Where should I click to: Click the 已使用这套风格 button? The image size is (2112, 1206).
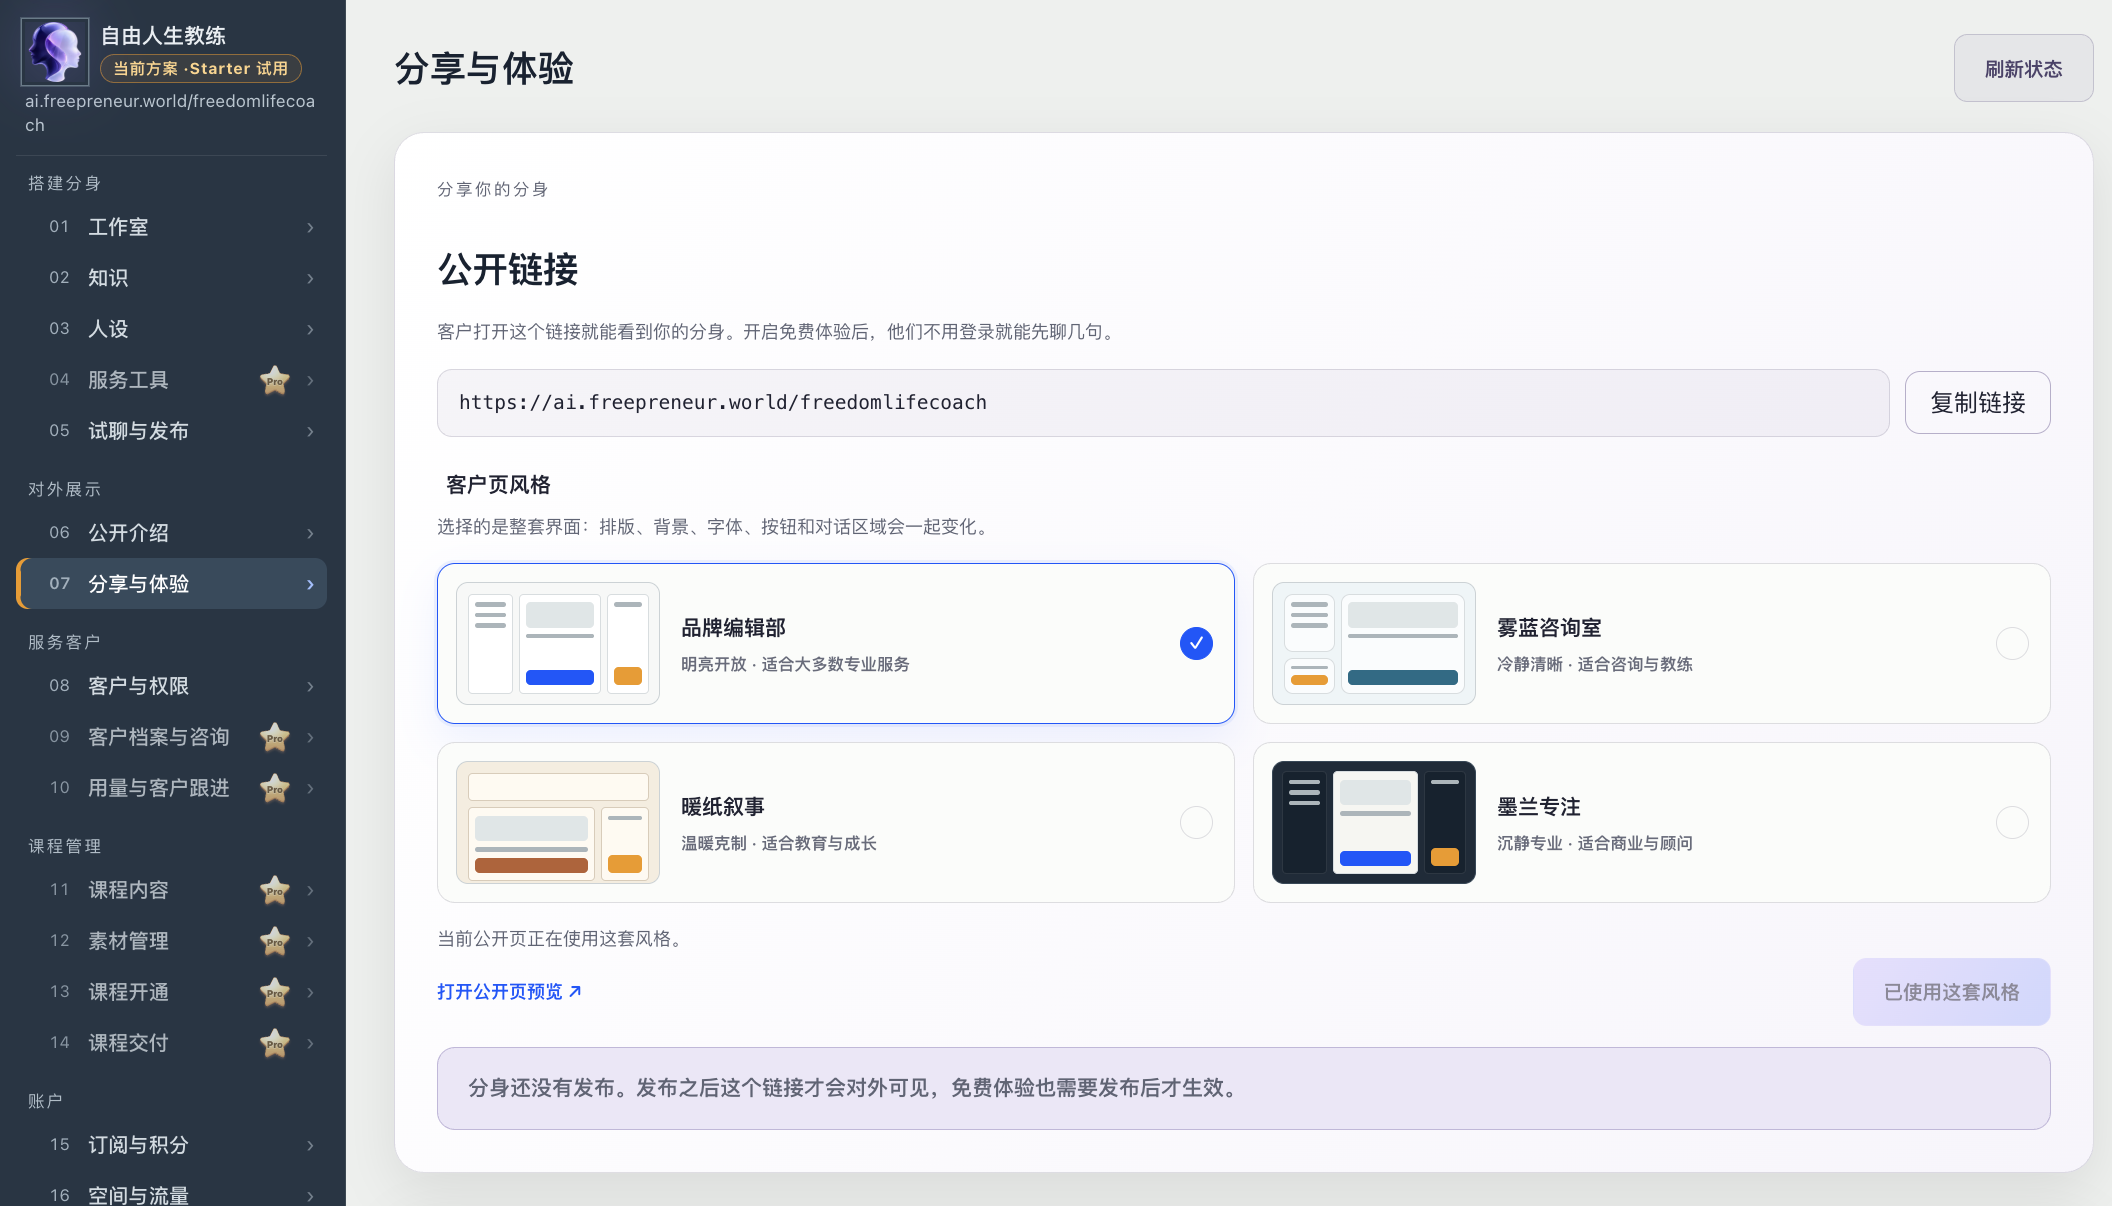(1951, 992)
